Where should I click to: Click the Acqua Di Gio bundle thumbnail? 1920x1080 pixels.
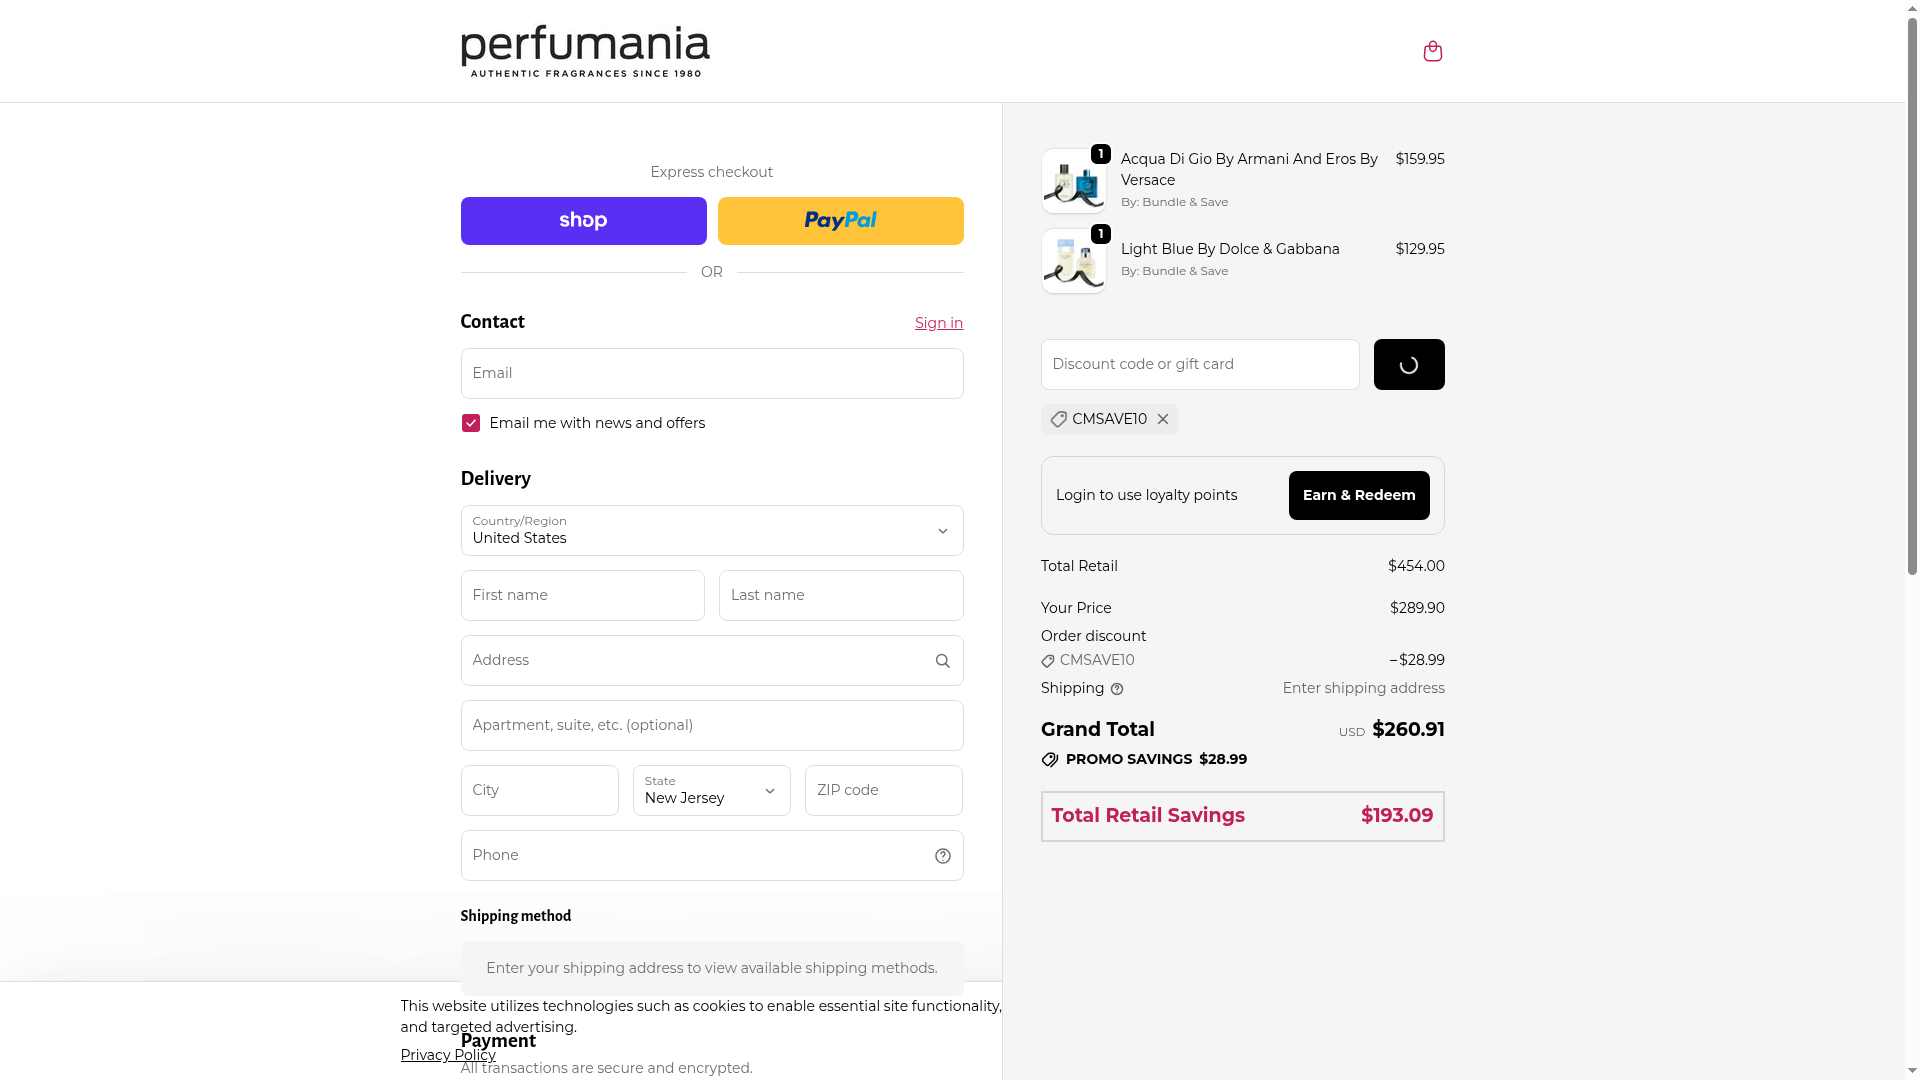point(1073,182)
